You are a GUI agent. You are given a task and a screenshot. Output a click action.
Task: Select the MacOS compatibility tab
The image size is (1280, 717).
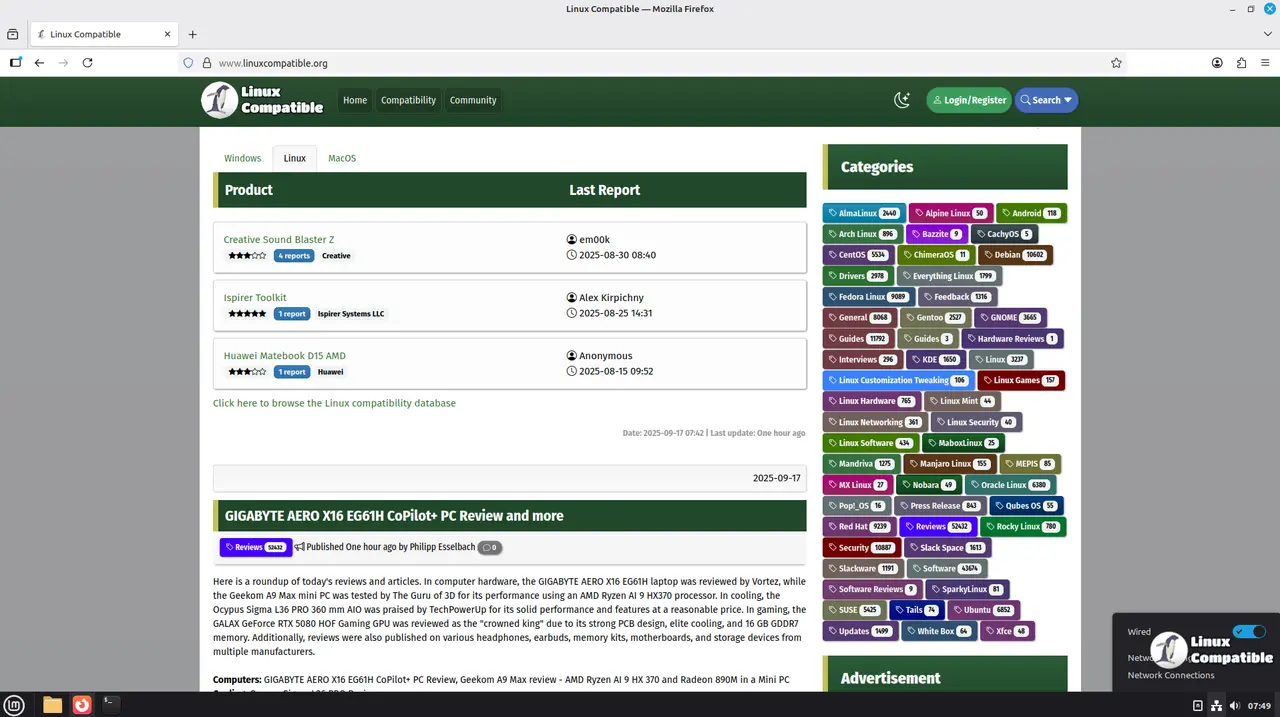coord(342,158)
